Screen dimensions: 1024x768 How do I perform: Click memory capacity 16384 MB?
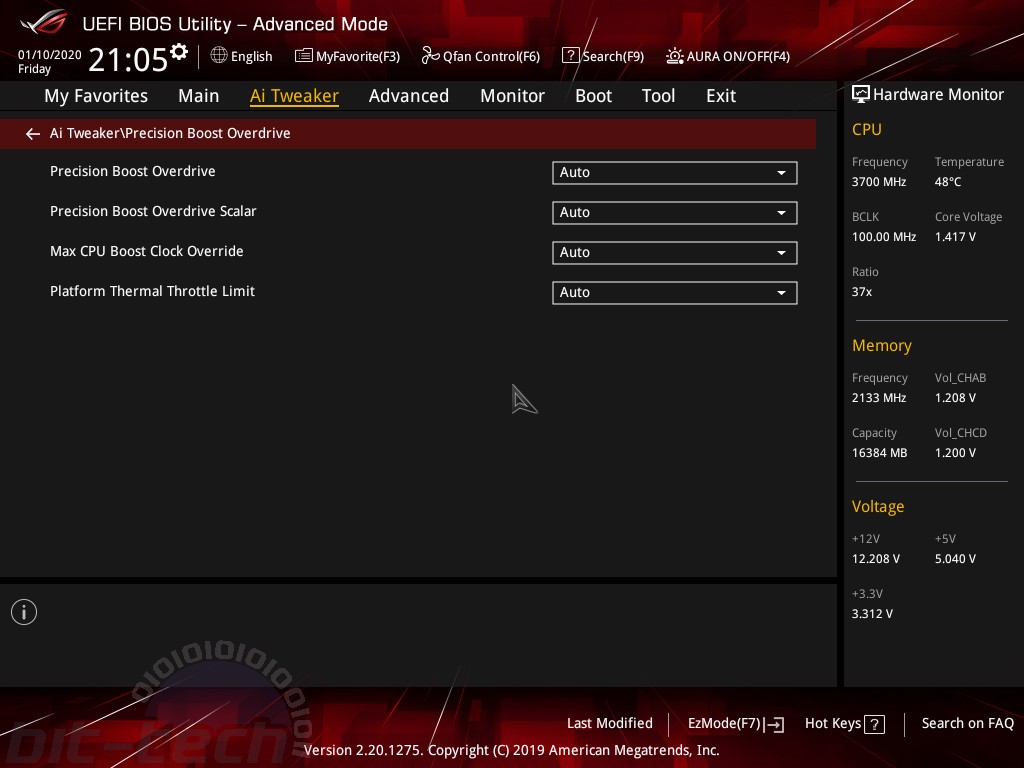(x=879, y=453)
